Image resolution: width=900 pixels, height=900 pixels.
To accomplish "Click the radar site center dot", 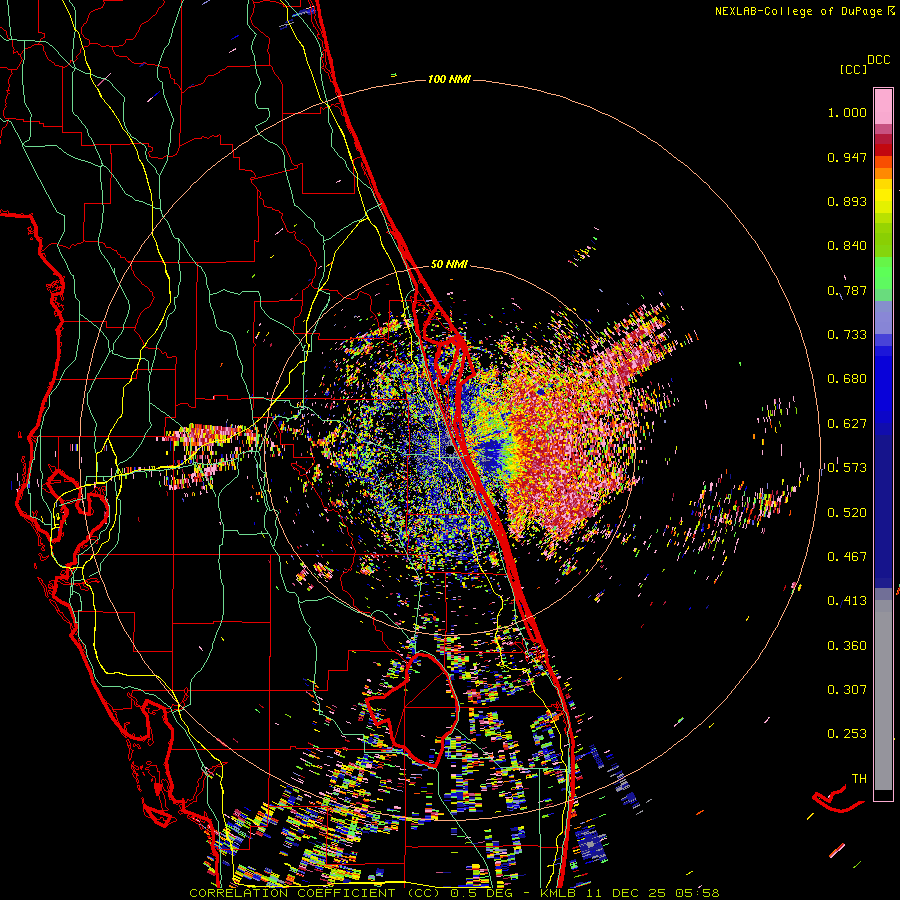I will [x=450, y=451].
